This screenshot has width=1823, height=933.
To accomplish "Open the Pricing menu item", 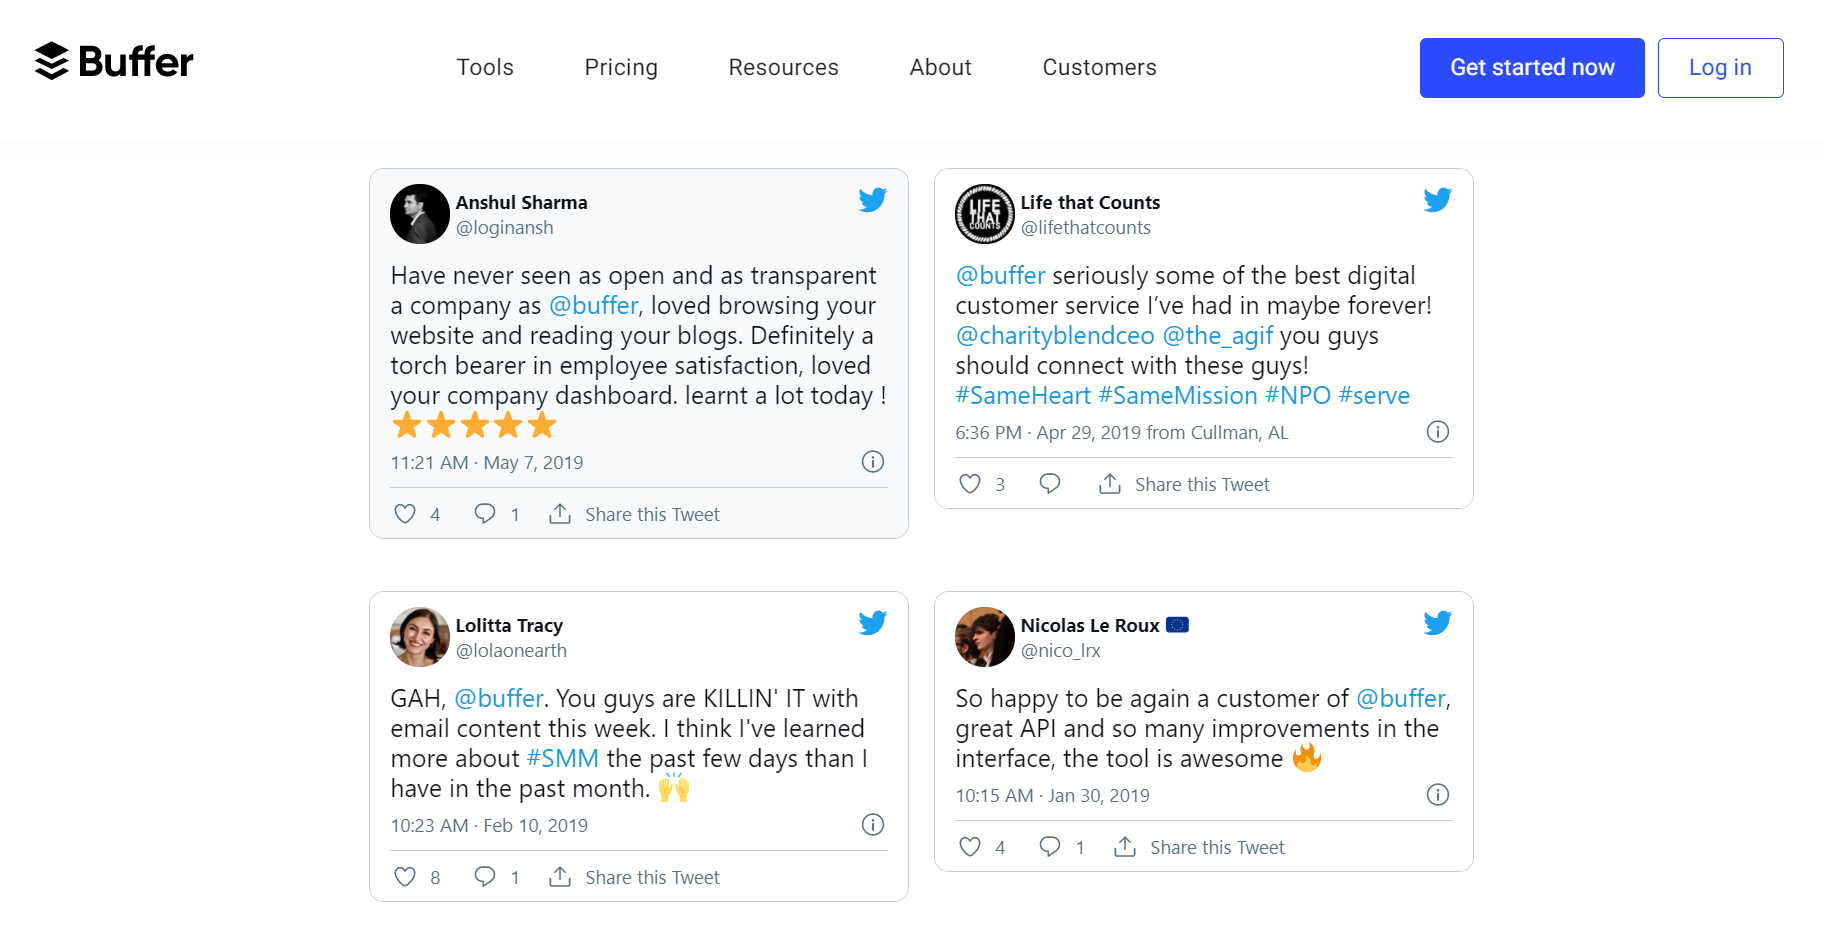I will (x=620, y=67).
